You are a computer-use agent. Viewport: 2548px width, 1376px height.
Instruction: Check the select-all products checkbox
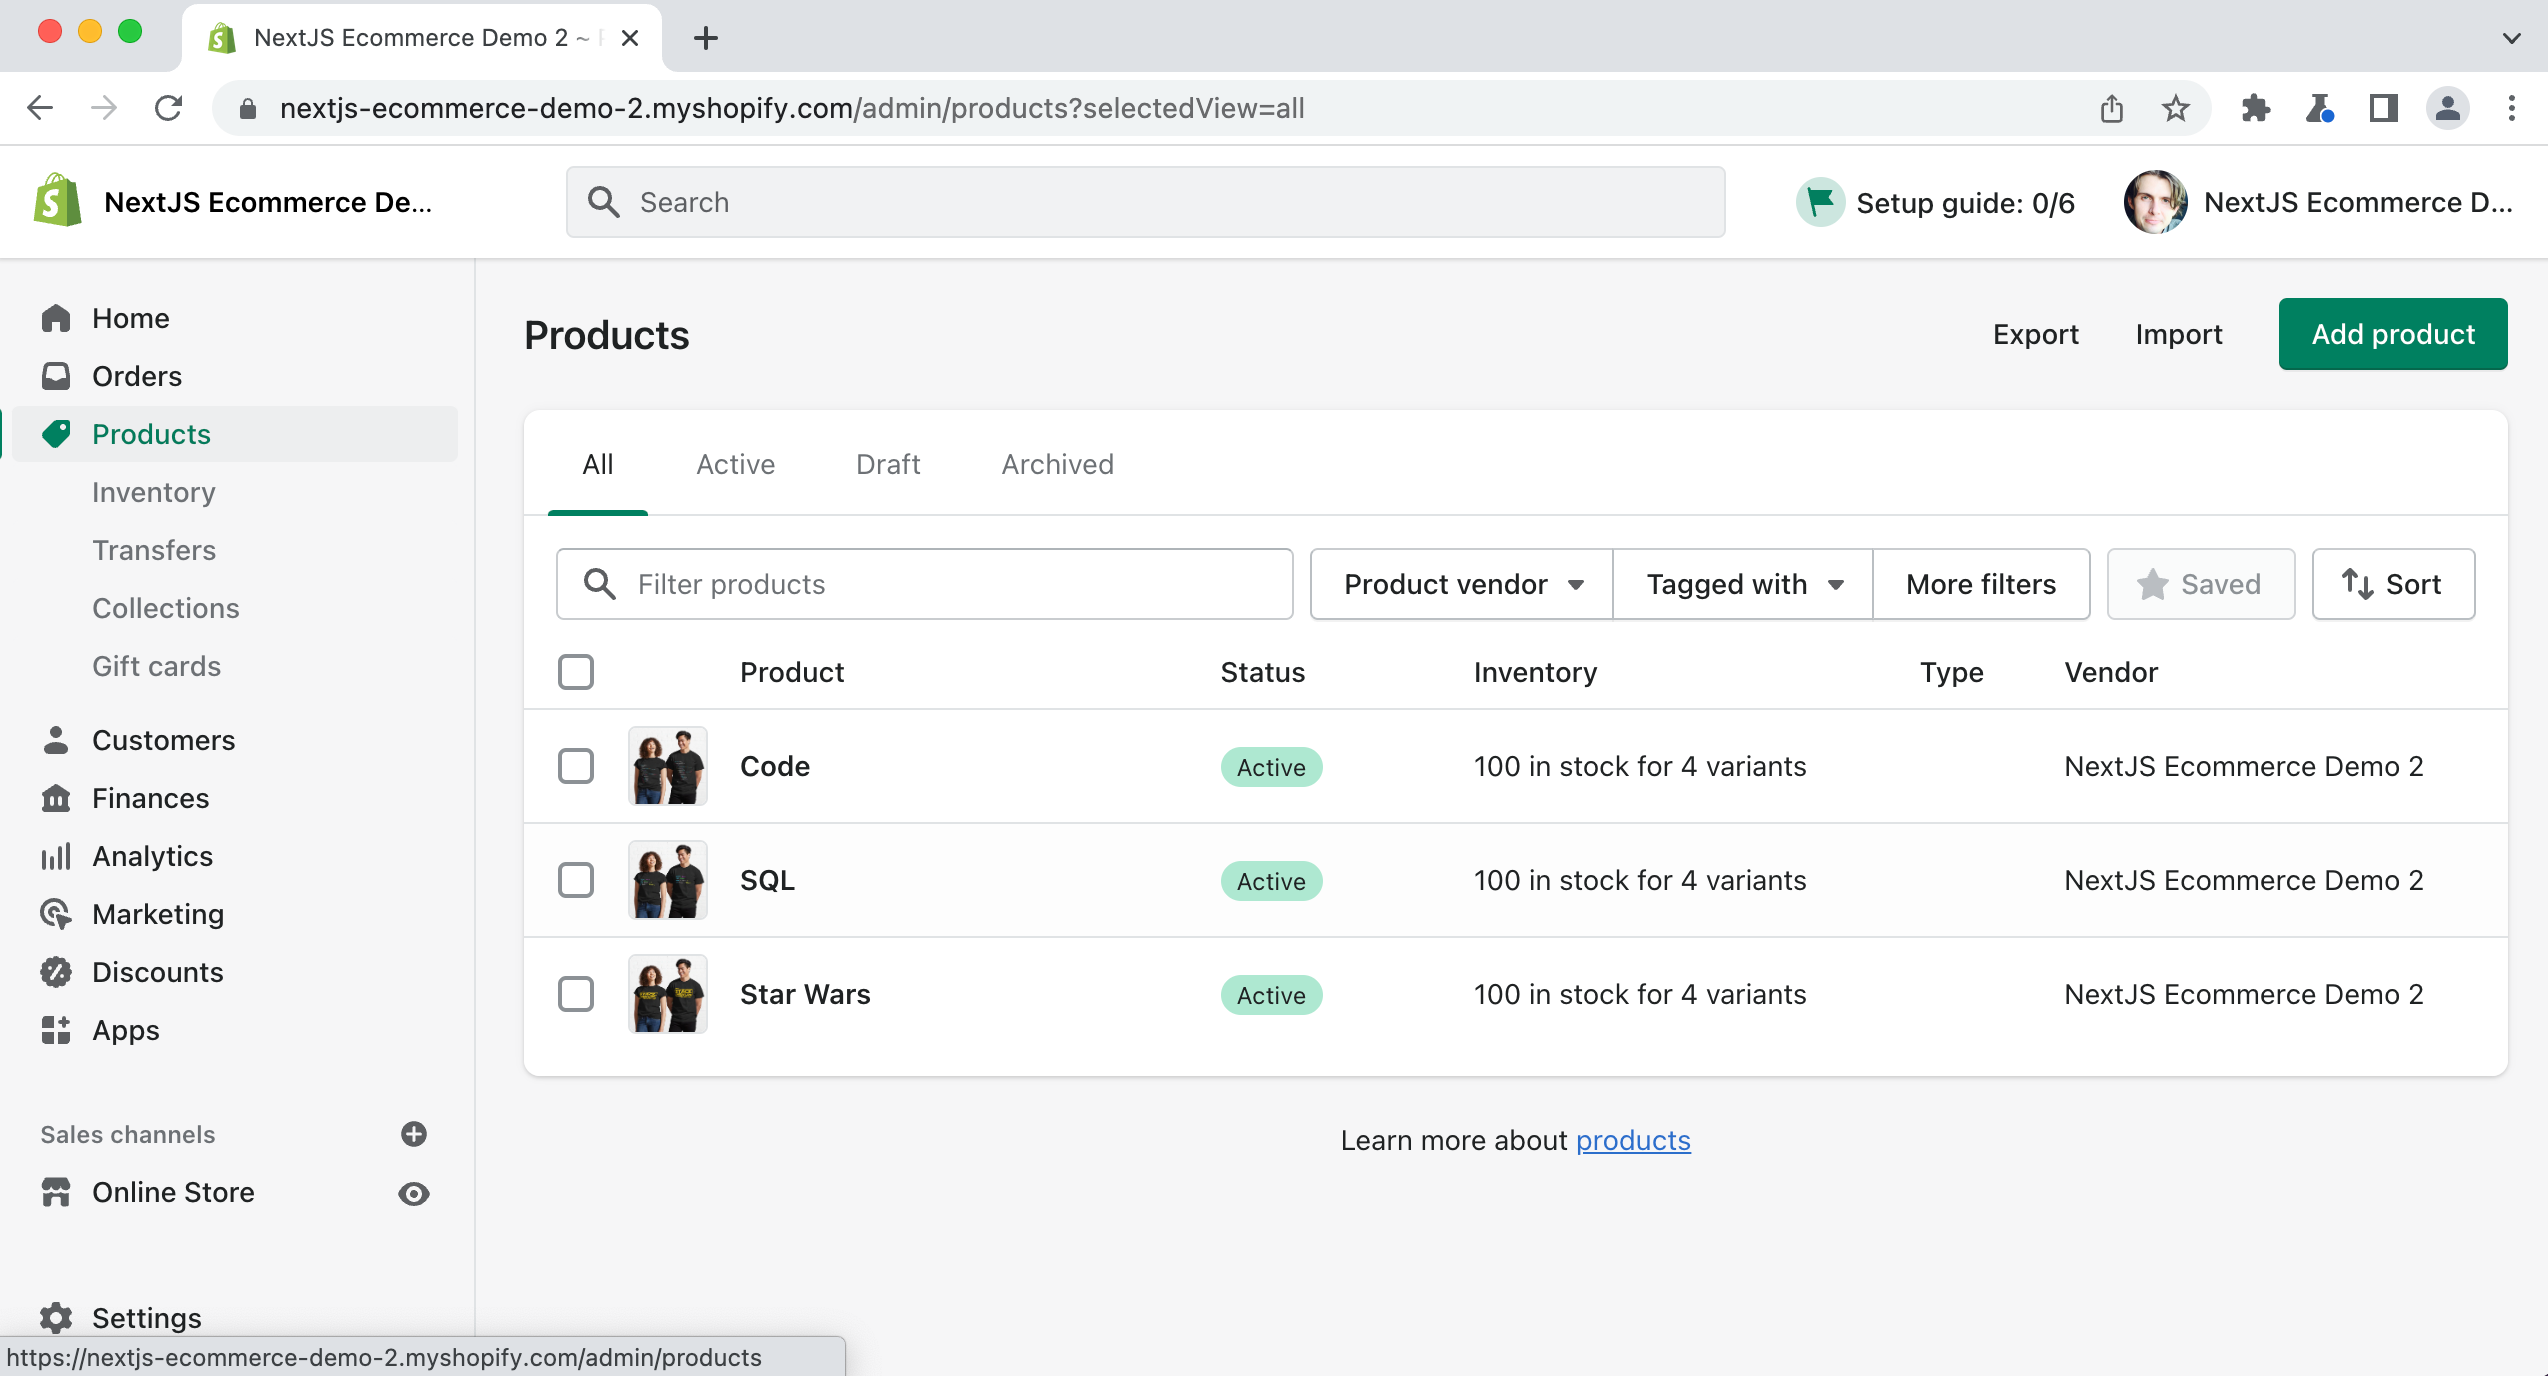[x=576, y=672]
